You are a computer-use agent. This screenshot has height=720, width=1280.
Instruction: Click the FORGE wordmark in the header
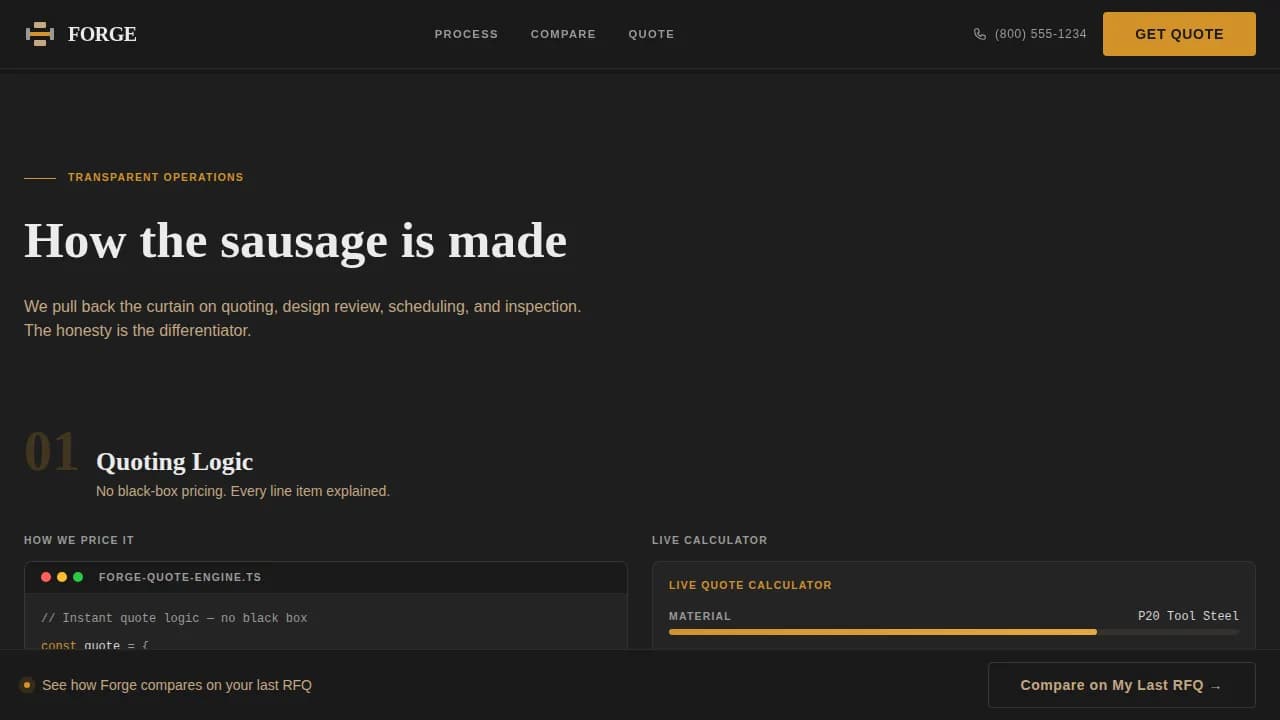coord(101,34)
